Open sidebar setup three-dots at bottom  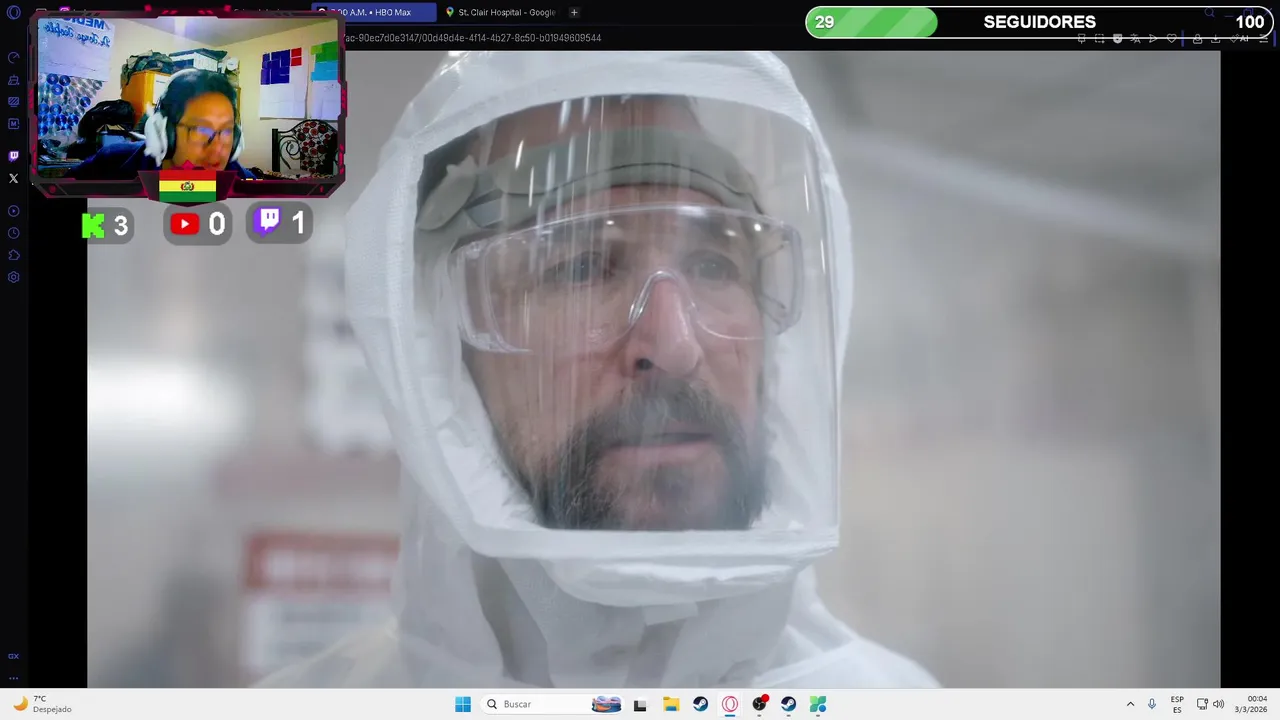(x=13, y=677)
